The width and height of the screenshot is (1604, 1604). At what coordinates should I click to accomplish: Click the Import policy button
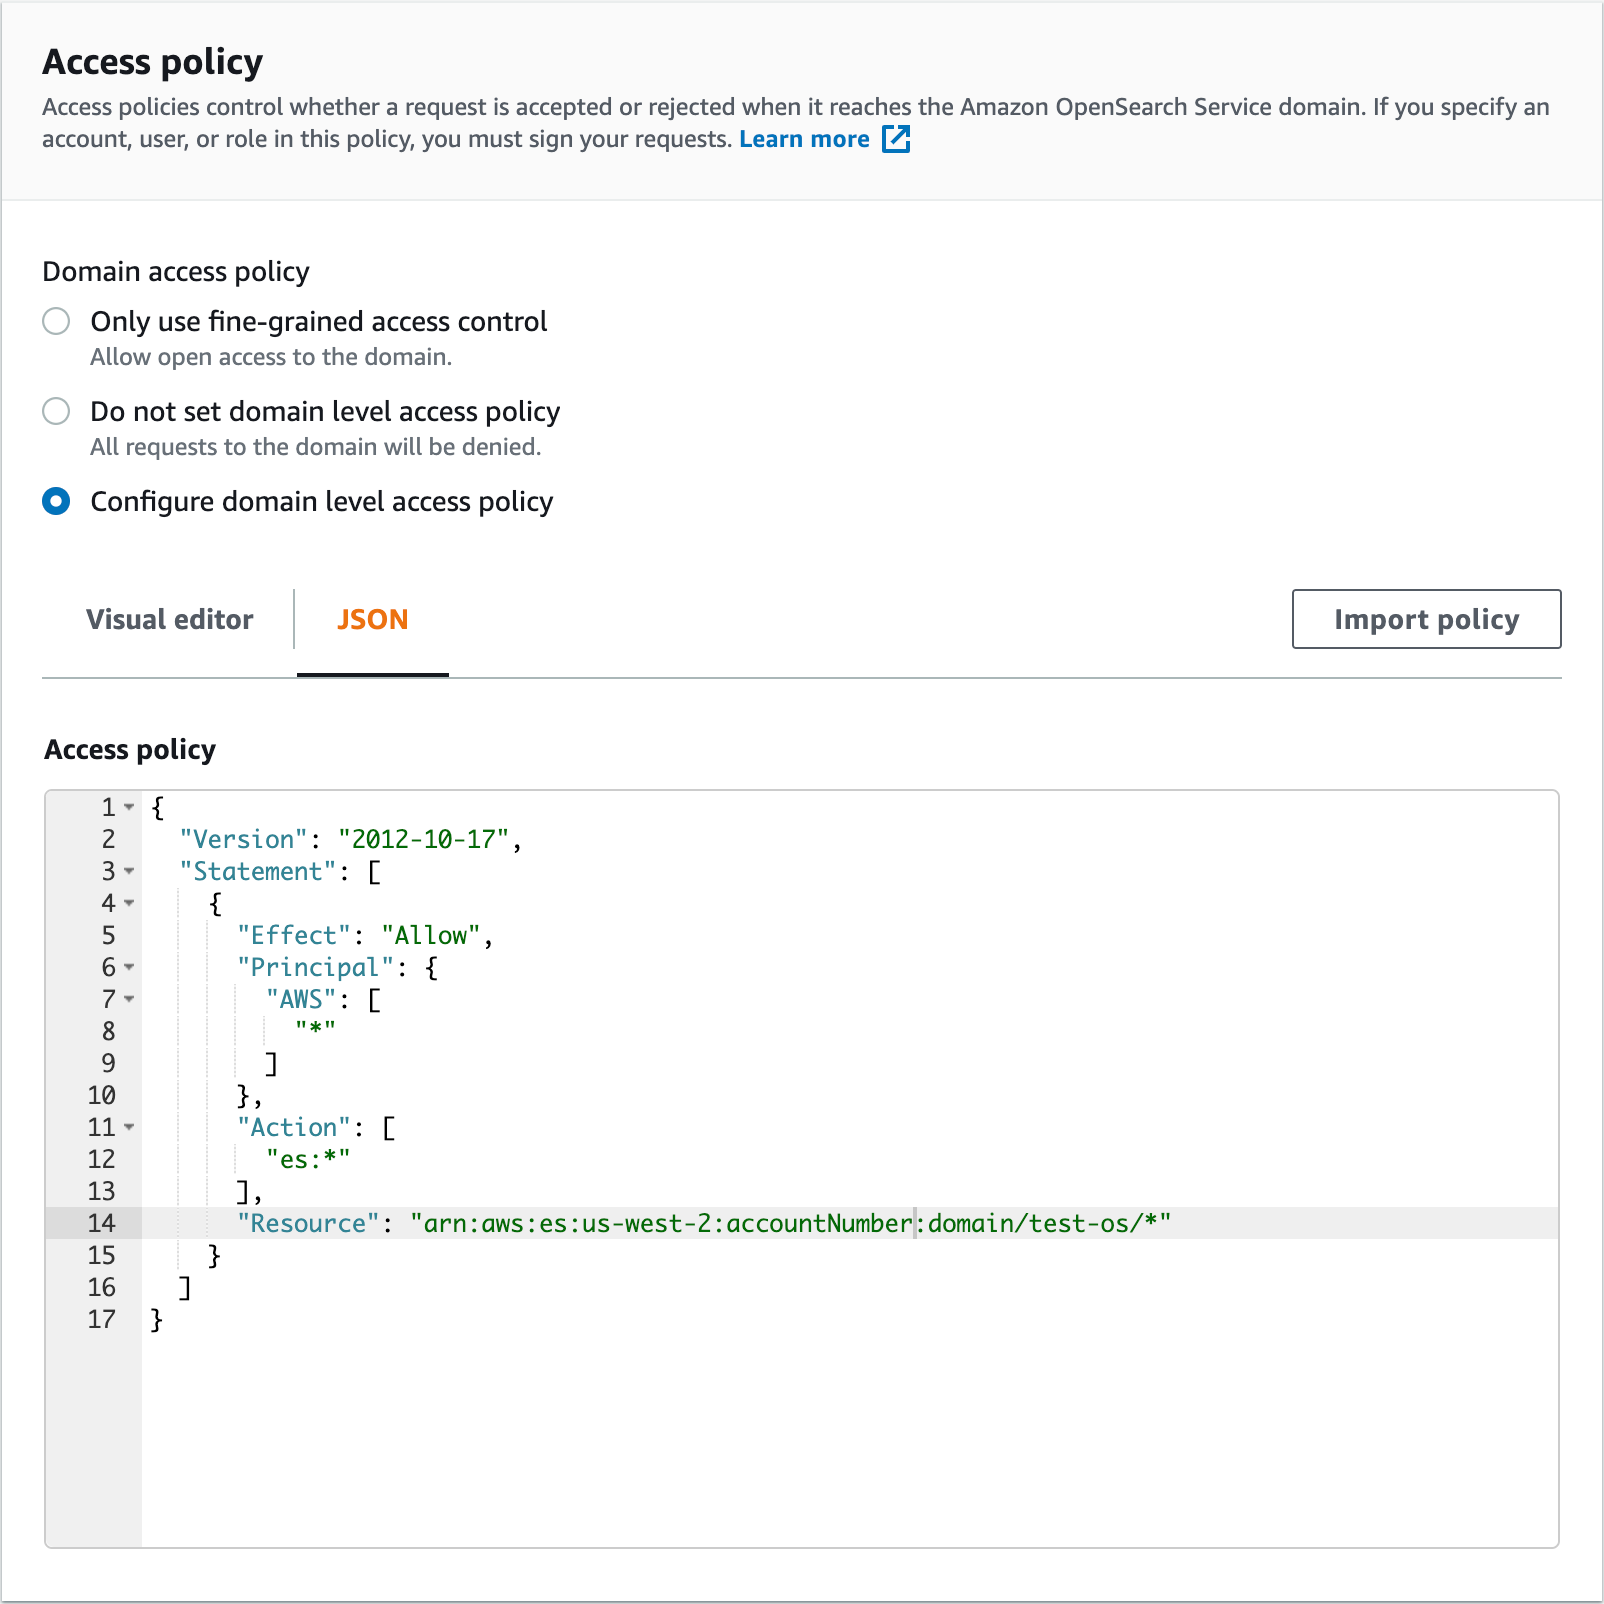[1426, 619]
